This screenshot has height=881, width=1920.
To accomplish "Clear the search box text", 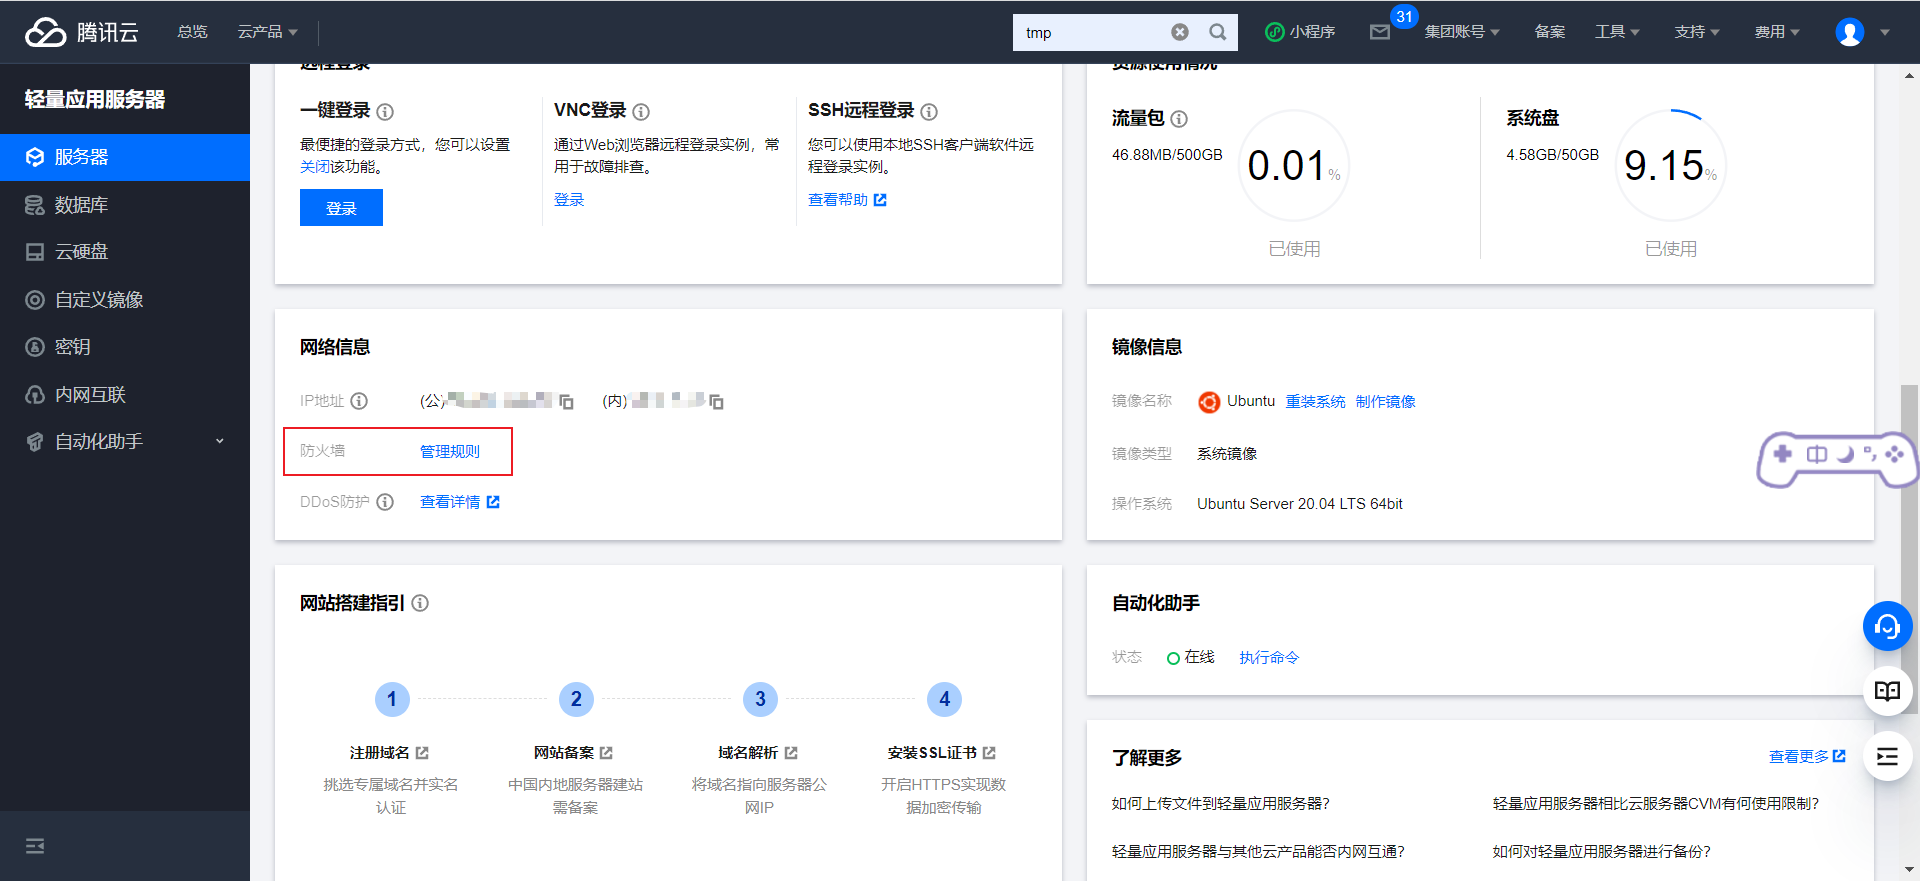I will tap(1180, 32).
